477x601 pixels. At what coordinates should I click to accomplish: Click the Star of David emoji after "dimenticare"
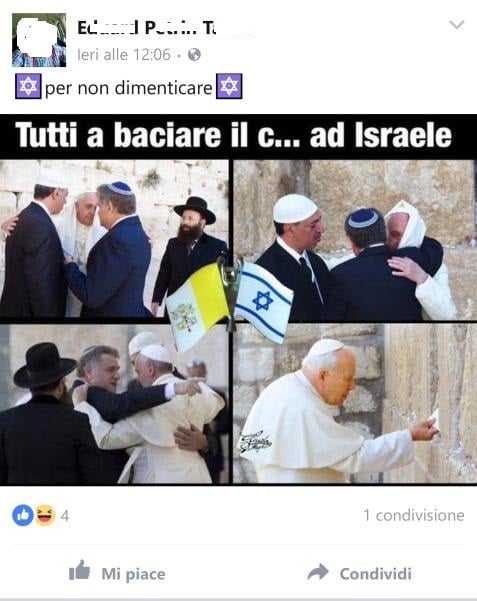coord(229,86)
